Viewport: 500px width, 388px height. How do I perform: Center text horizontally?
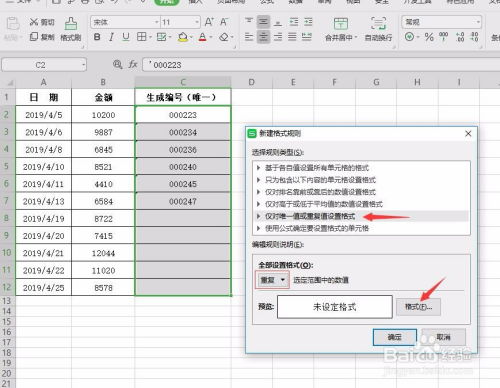pos(263,37)
